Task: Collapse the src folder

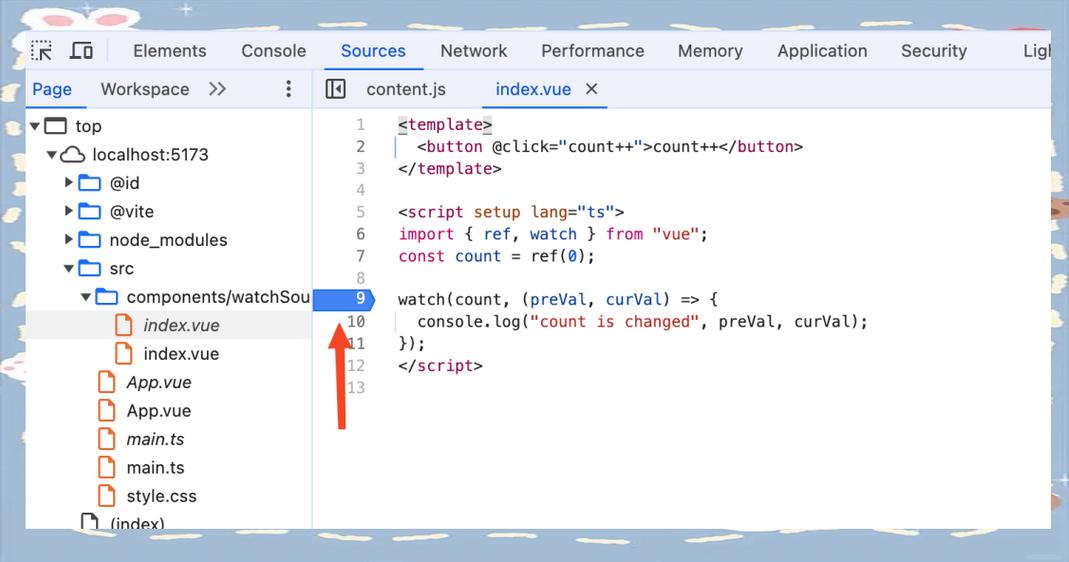Action: coord(69,269)
